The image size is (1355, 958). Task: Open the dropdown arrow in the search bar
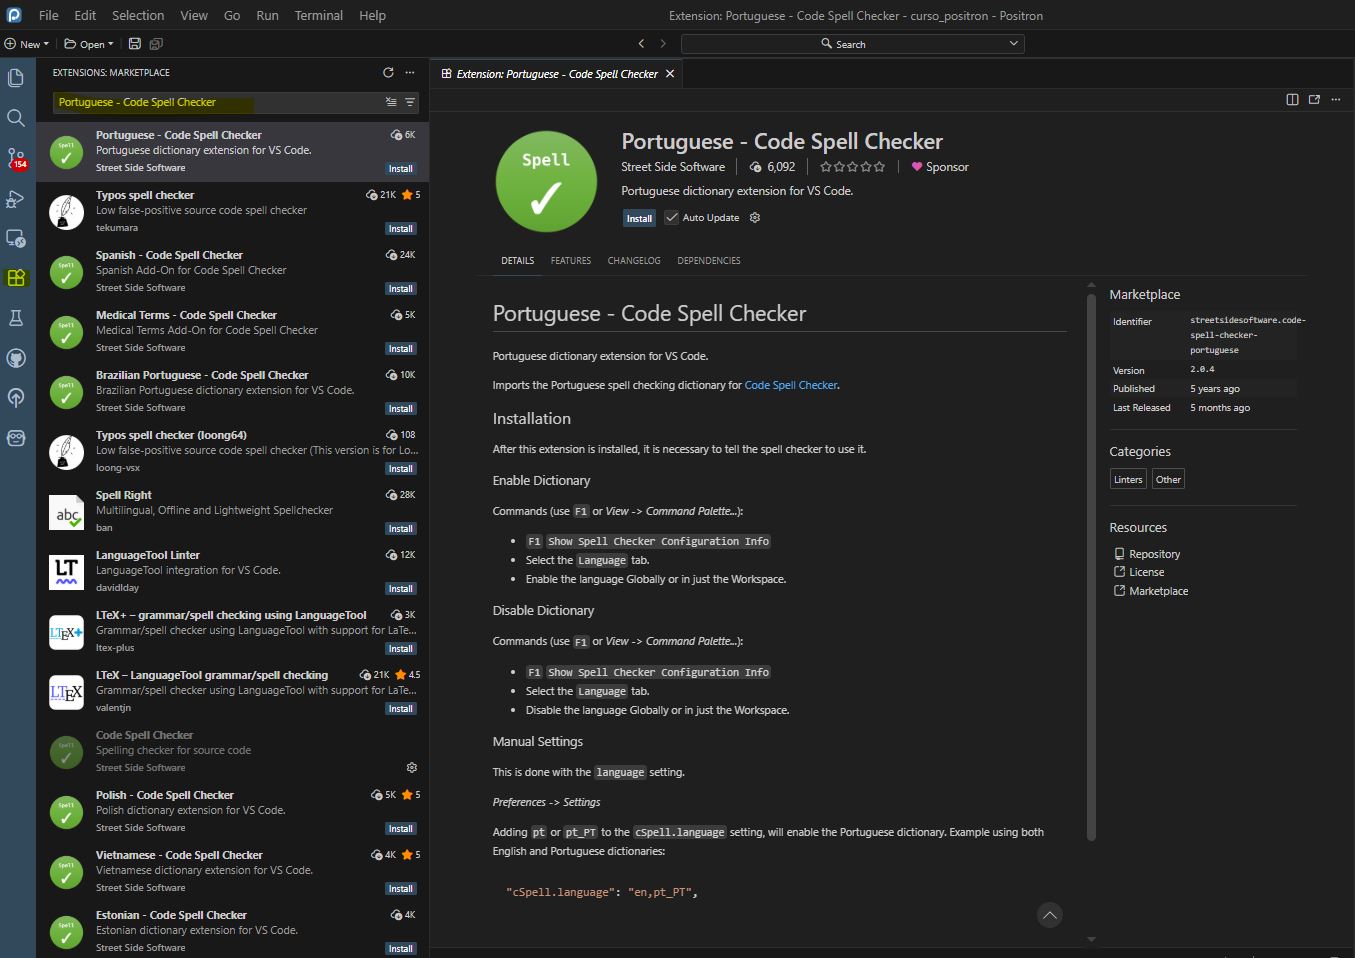[1013, 44]
